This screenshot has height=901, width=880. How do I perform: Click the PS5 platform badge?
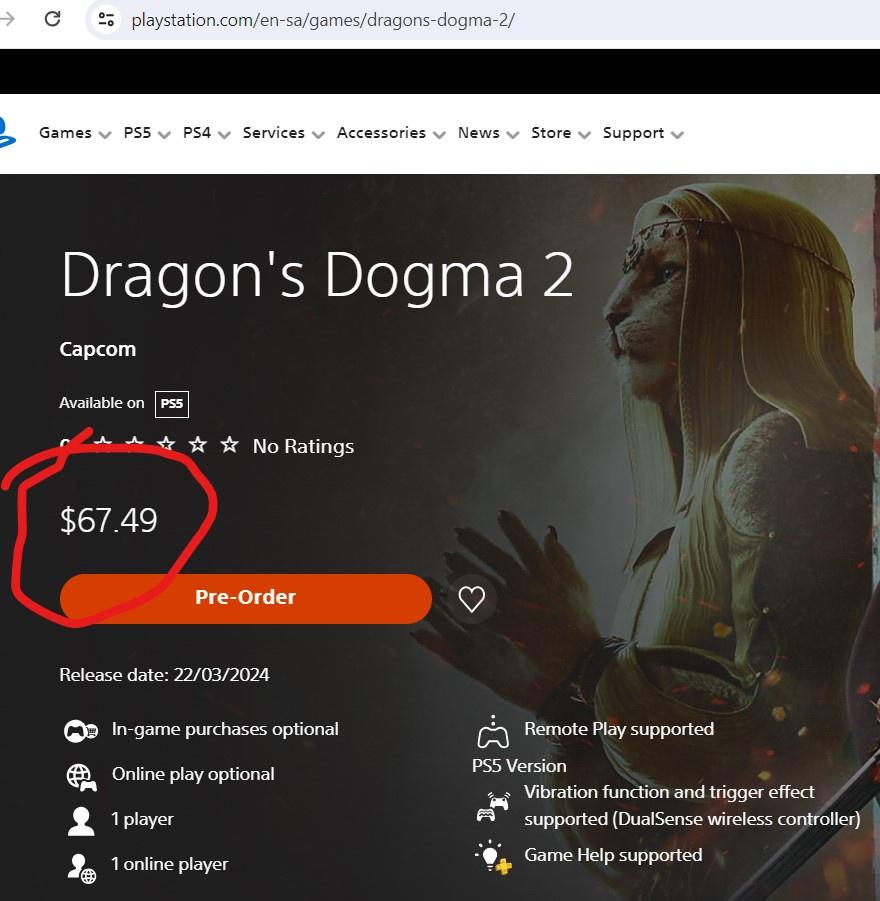point(172,404)
